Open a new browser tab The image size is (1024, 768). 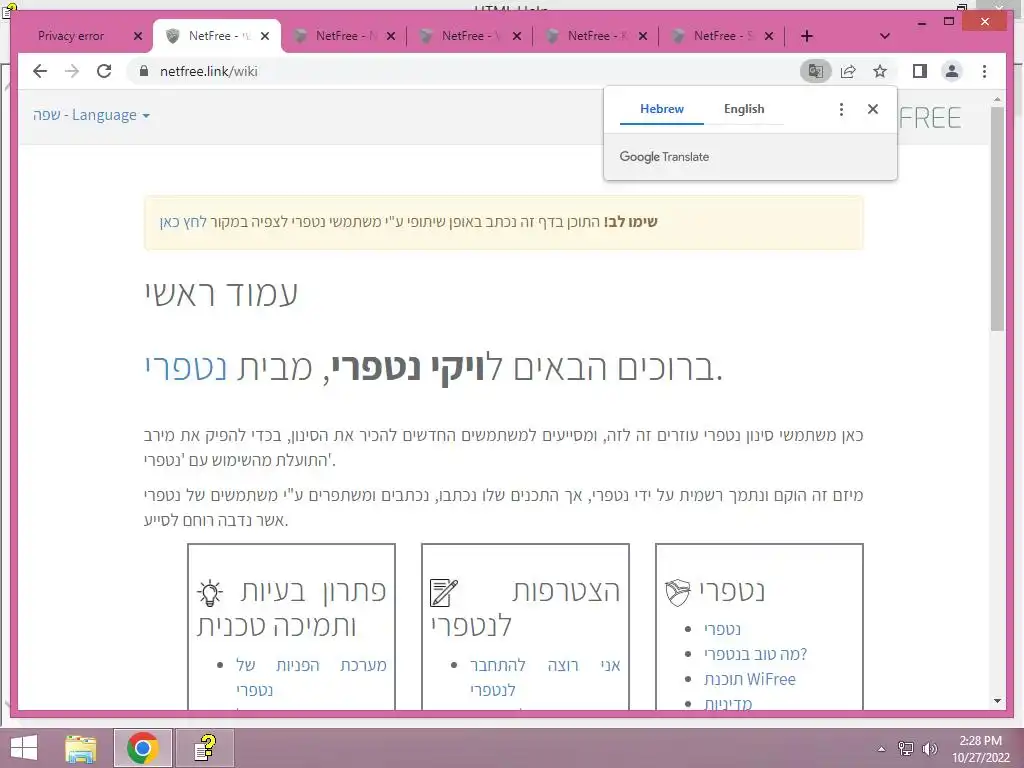click(807, 36)
